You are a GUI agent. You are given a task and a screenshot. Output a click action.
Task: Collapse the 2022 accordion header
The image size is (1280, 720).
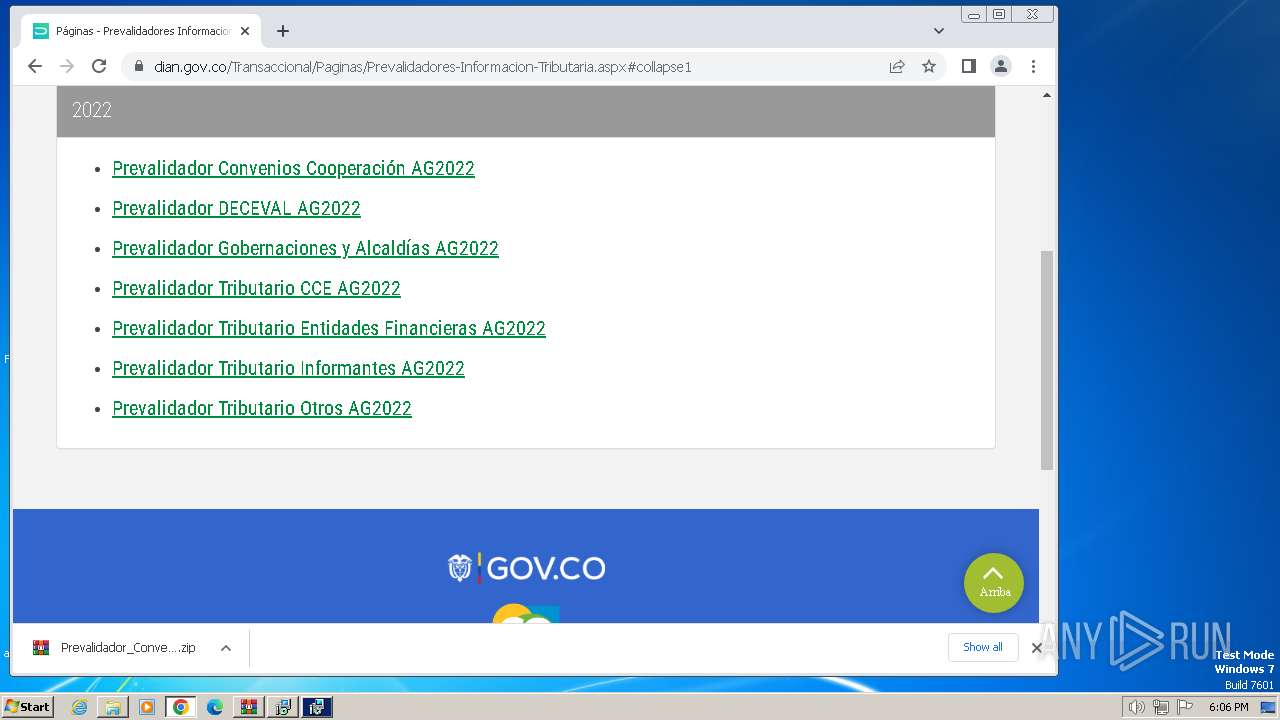(x=526, y=111)
